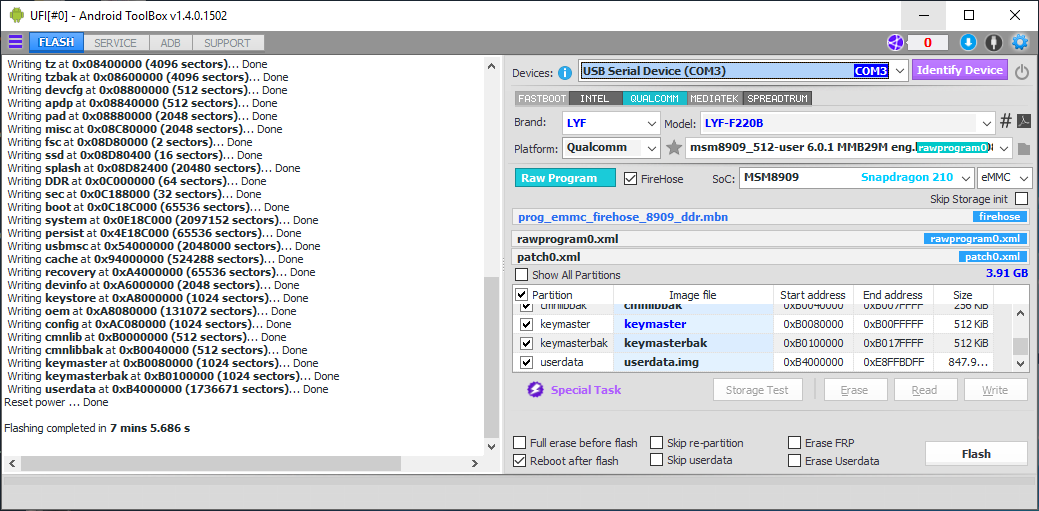Image resolution: width=1039 pixels, height=511 pixels.
Task: Click the Android robot title icon
Action: (16, 15)
